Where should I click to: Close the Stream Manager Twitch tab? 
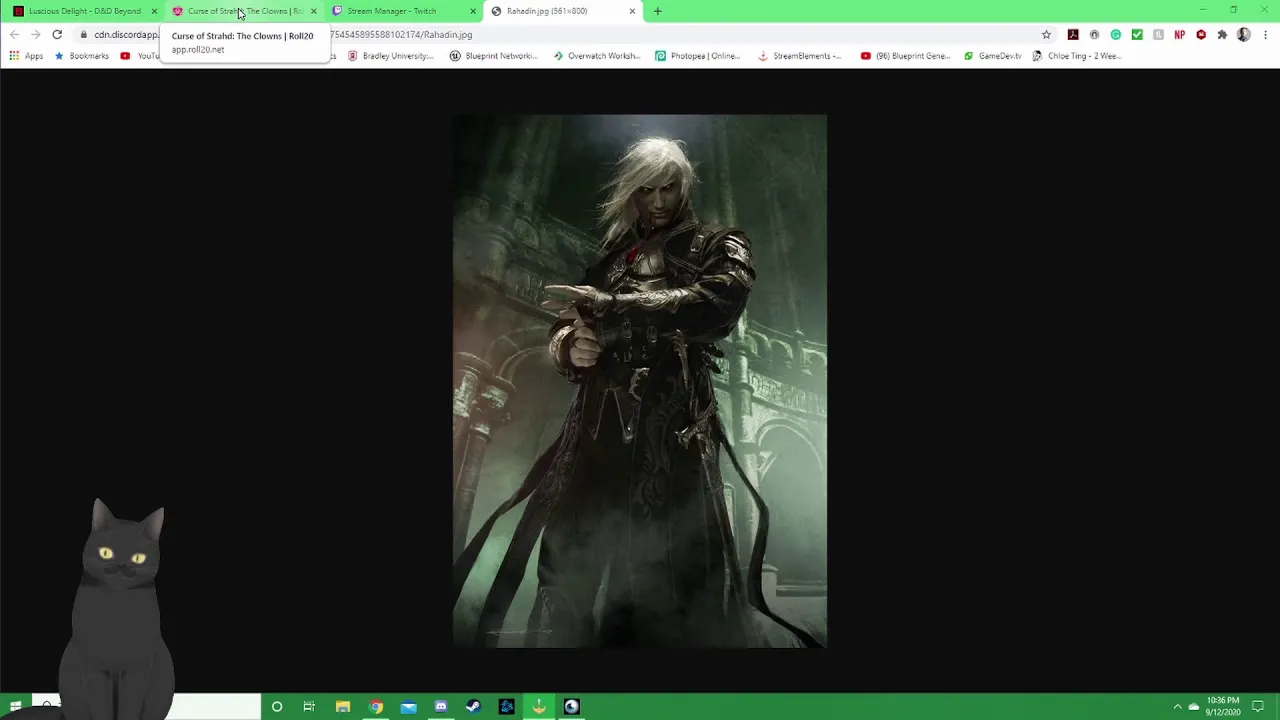click(473, 11)
